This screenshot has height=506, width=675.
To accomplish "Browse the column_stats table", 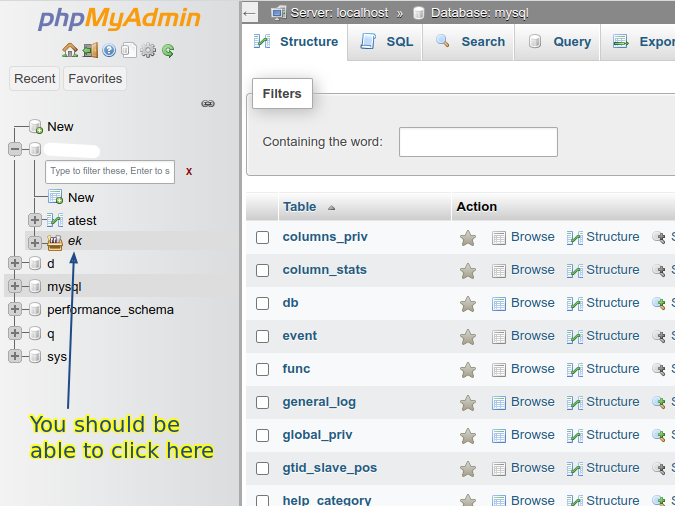I will click(523, 270).
